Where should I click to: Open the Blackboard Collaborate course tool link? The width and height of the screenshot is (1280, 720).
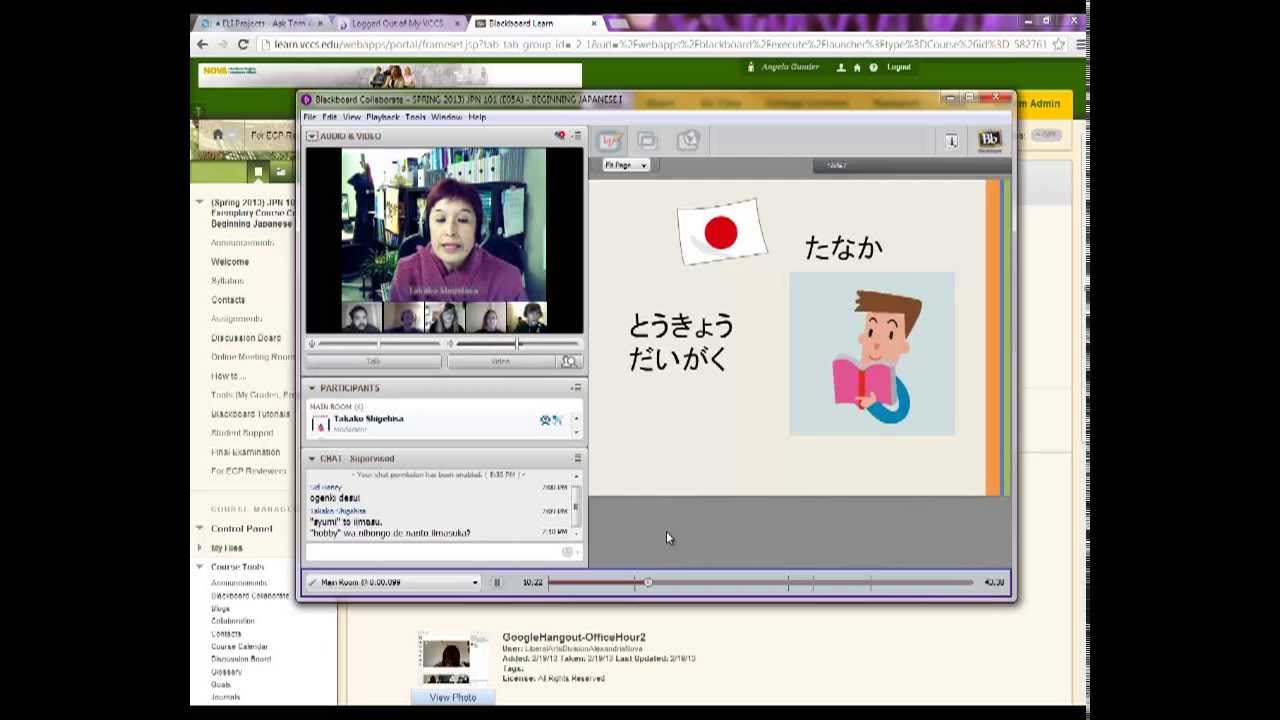pos(250,596)
